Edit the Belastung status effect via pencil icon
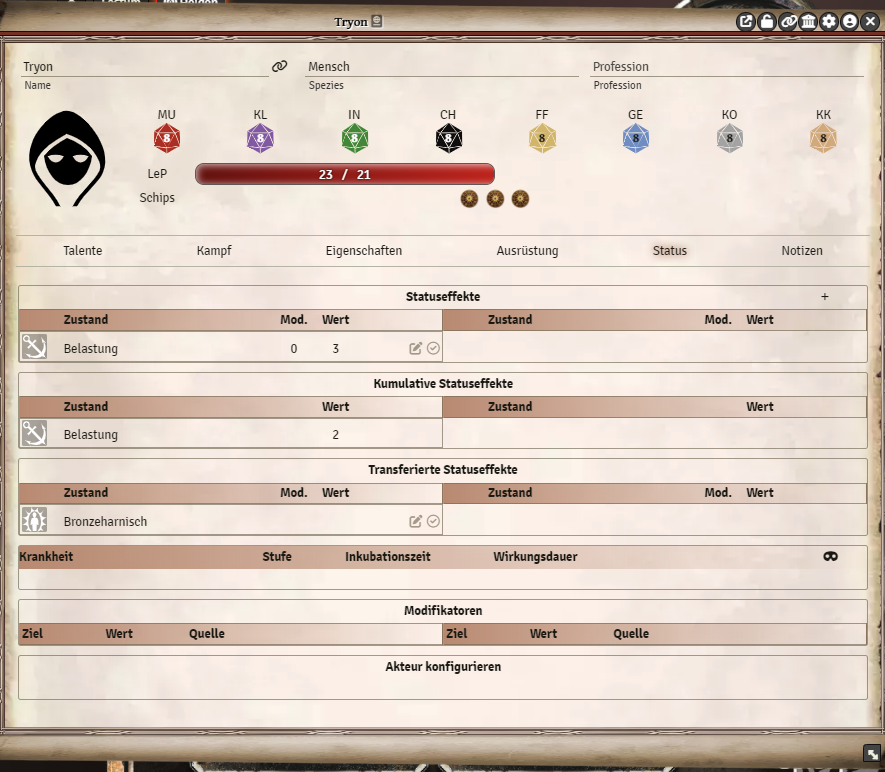885x772 pixels. click(415, 347)
